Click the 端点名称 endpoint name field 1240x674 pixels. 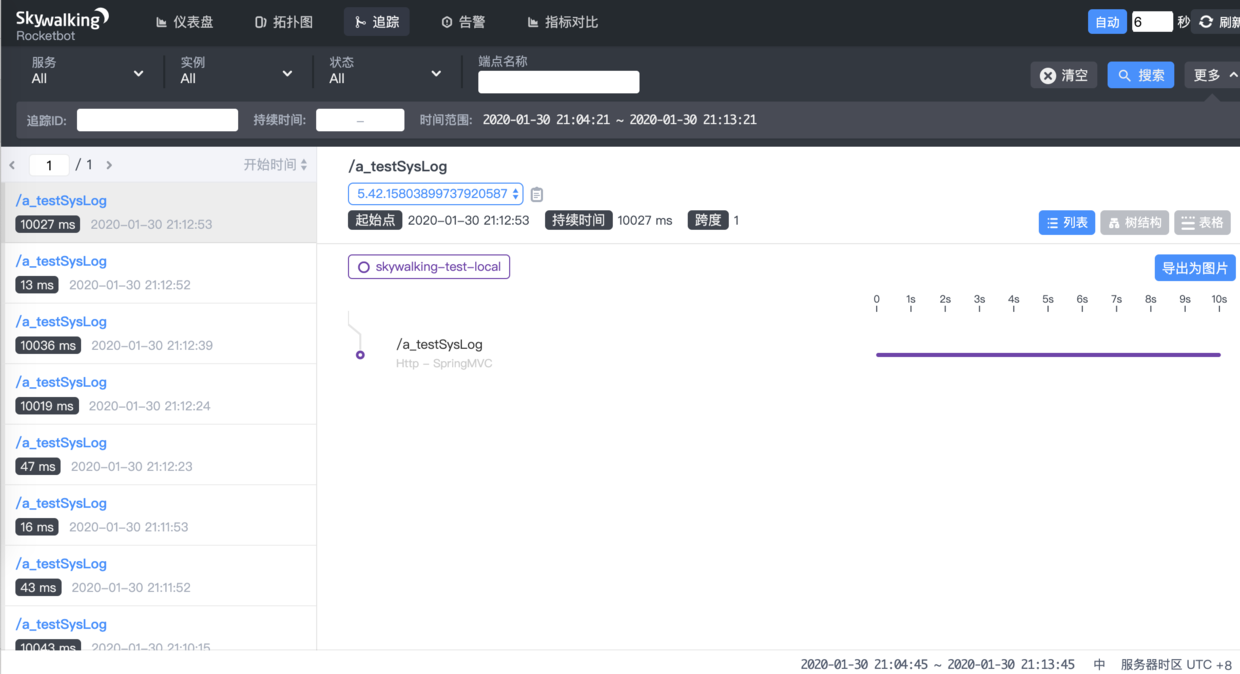coord(558,82)
